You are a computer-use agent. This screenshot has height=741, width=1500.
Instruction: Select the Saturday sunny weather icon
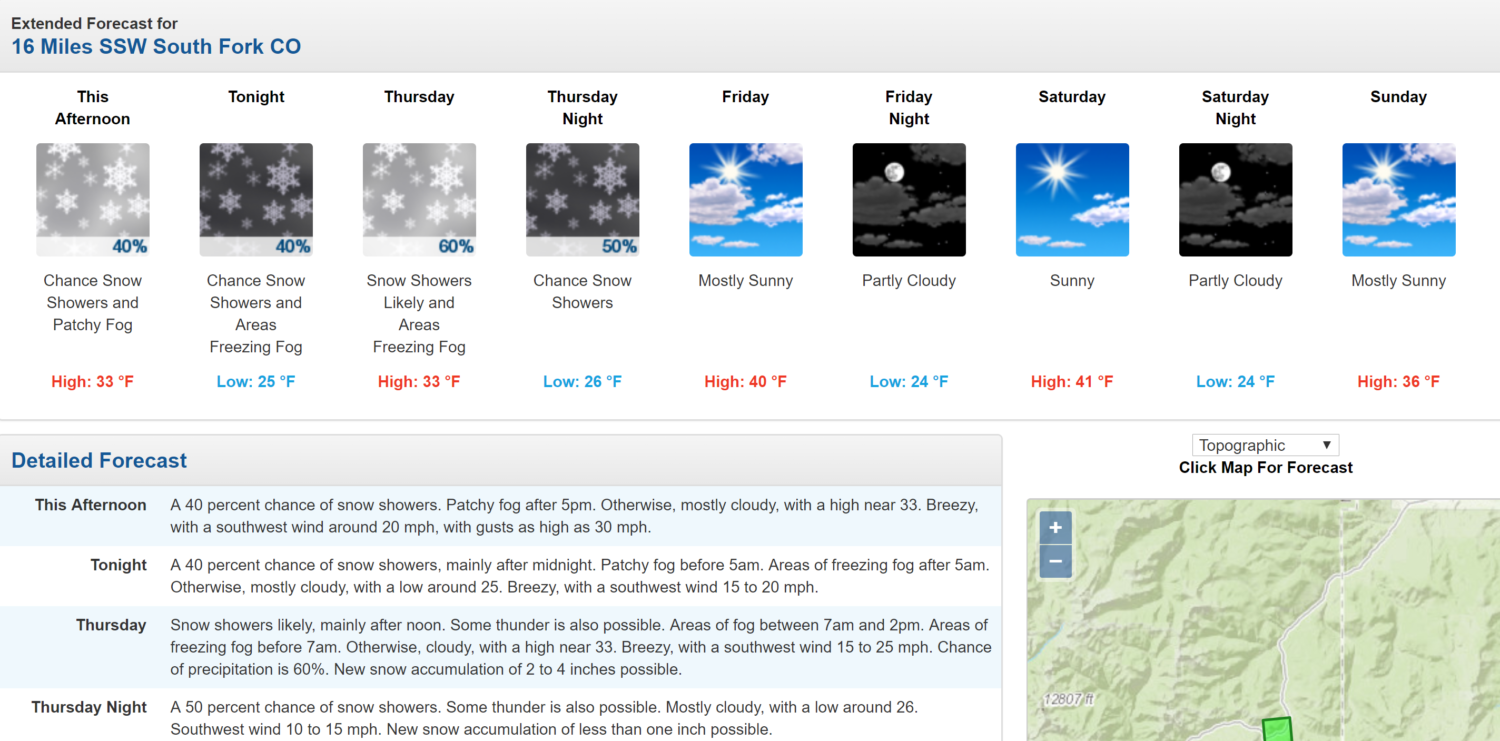1072,200
